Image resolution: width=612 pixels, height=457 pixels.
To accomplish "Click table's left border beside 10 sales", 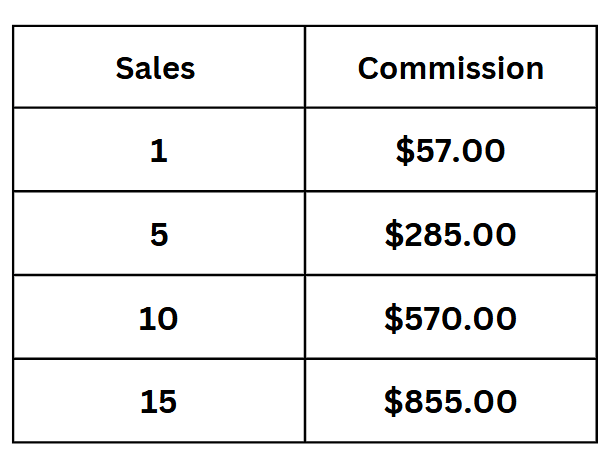I will (x=13, y=318).
